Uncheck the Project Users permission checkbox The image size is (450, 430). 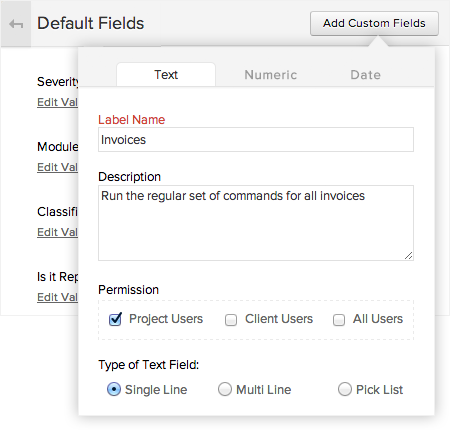point(115,319)
